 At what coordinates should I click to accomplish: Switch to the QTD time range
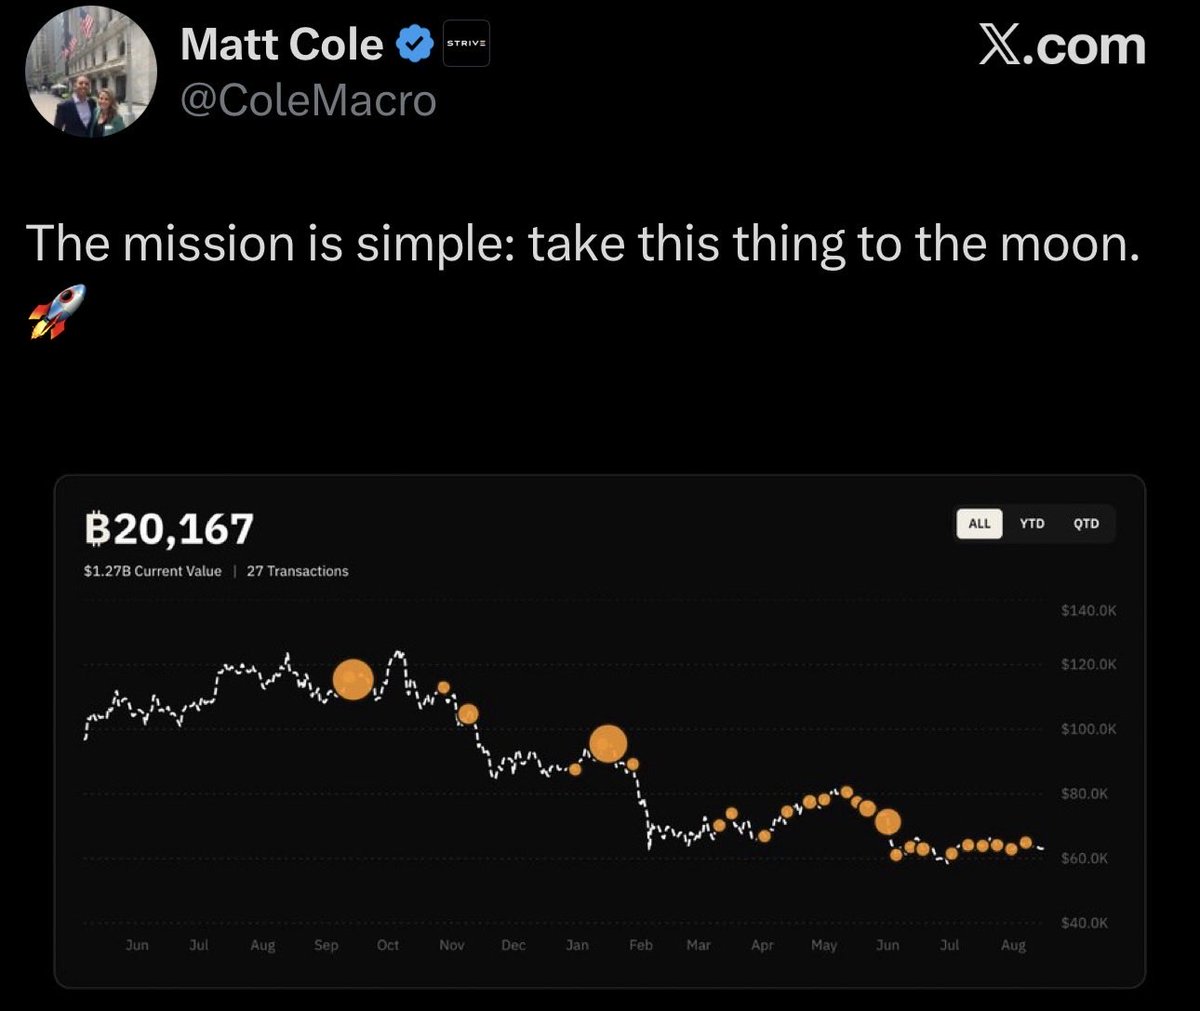(1086, 524)
